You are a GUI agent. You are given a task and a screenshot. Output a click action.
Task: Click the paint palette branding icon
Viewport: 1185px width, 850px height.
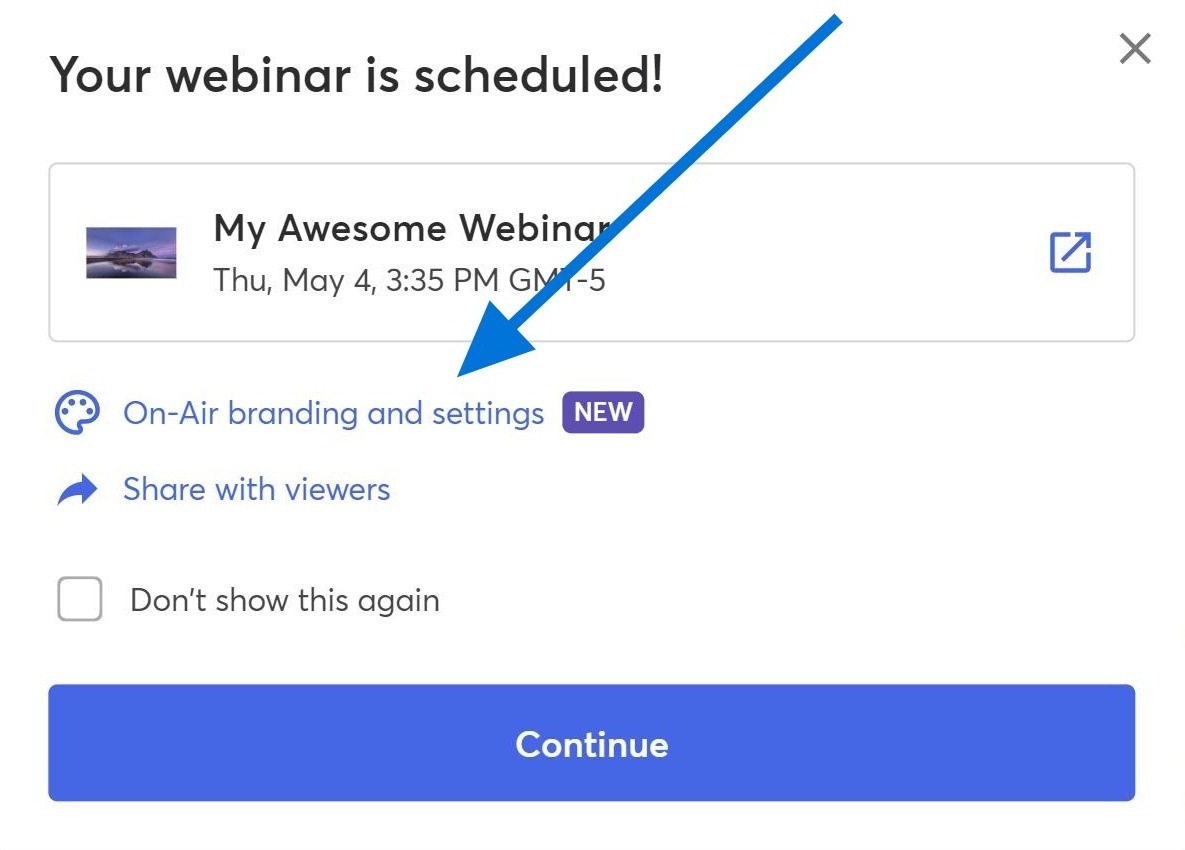pos(77,413)
